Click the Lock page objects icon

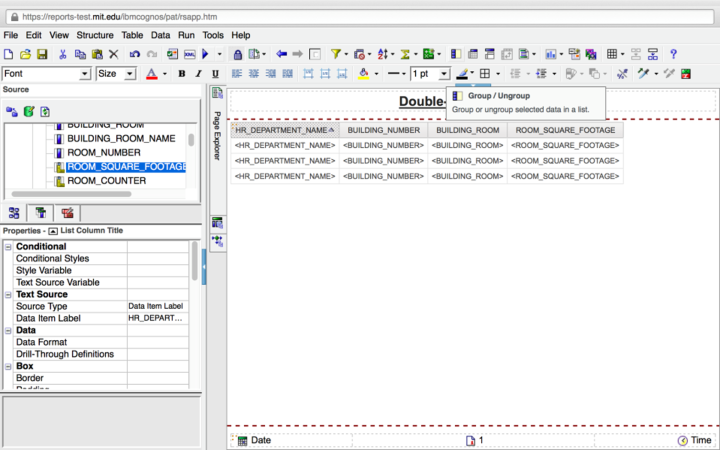(x=238, y=54)
